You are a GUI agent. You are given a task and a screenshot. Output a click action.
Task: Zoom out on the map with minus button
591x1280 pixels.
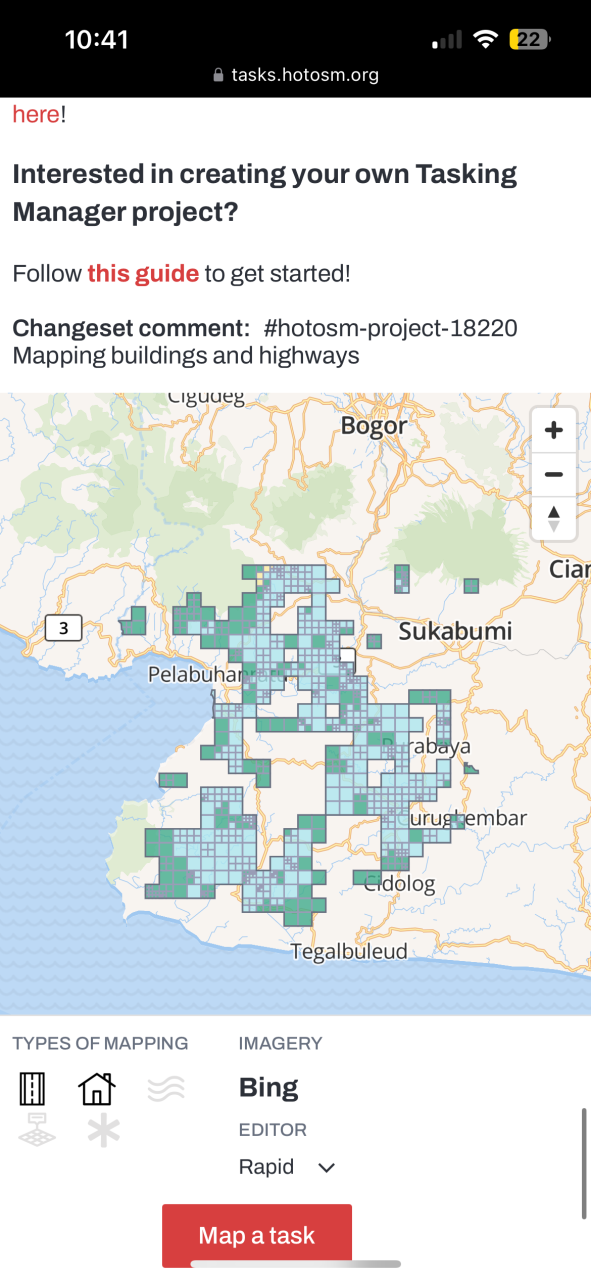pyautogui.click(x=553, y=475)
